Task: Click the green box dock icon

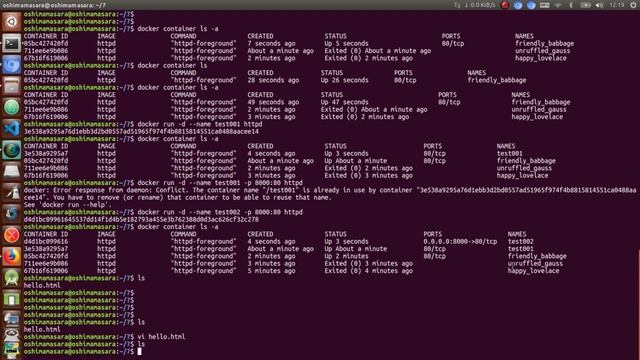Action: pyautogui.click(x=11, y=299)
